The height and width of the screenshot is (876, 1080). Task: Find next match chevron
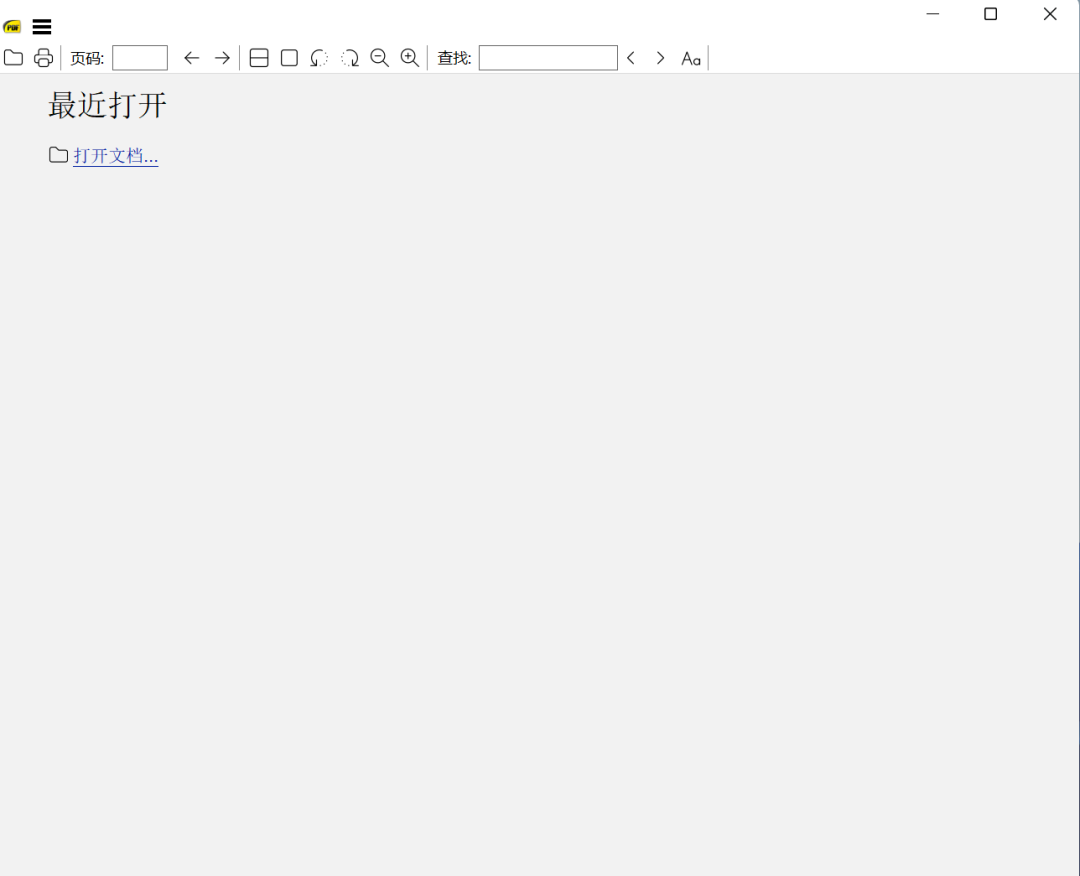click(661, 58)
